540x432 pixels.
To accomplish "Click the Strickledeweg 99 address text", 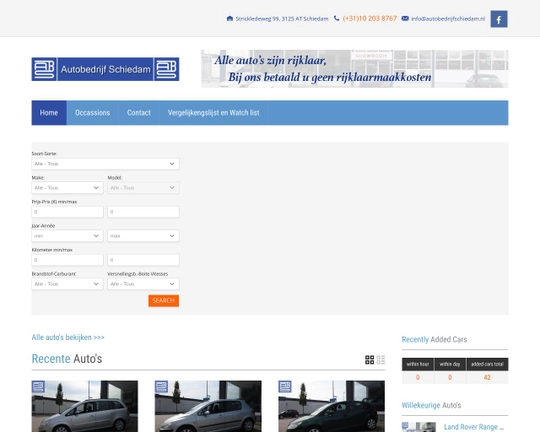I will (282, 19).
